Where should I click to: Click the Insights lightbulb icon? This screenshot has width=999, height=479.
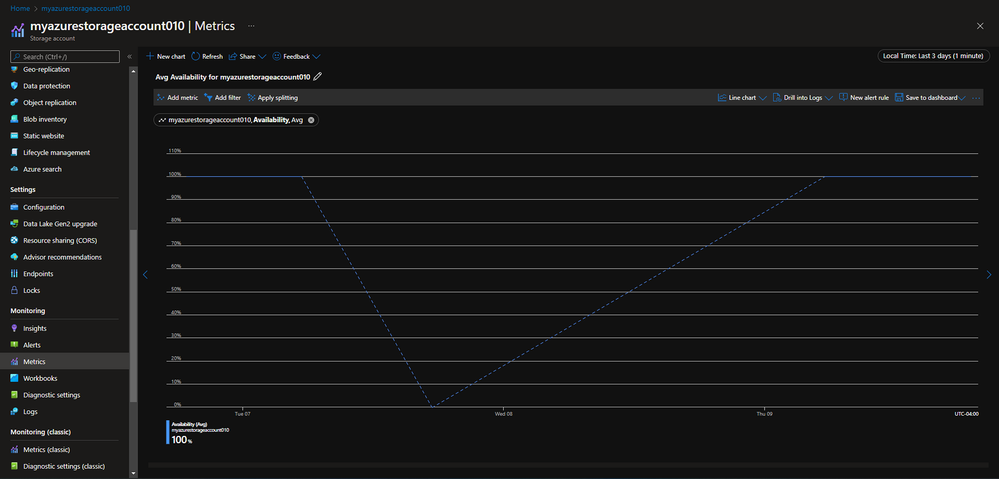pos(15,328)
